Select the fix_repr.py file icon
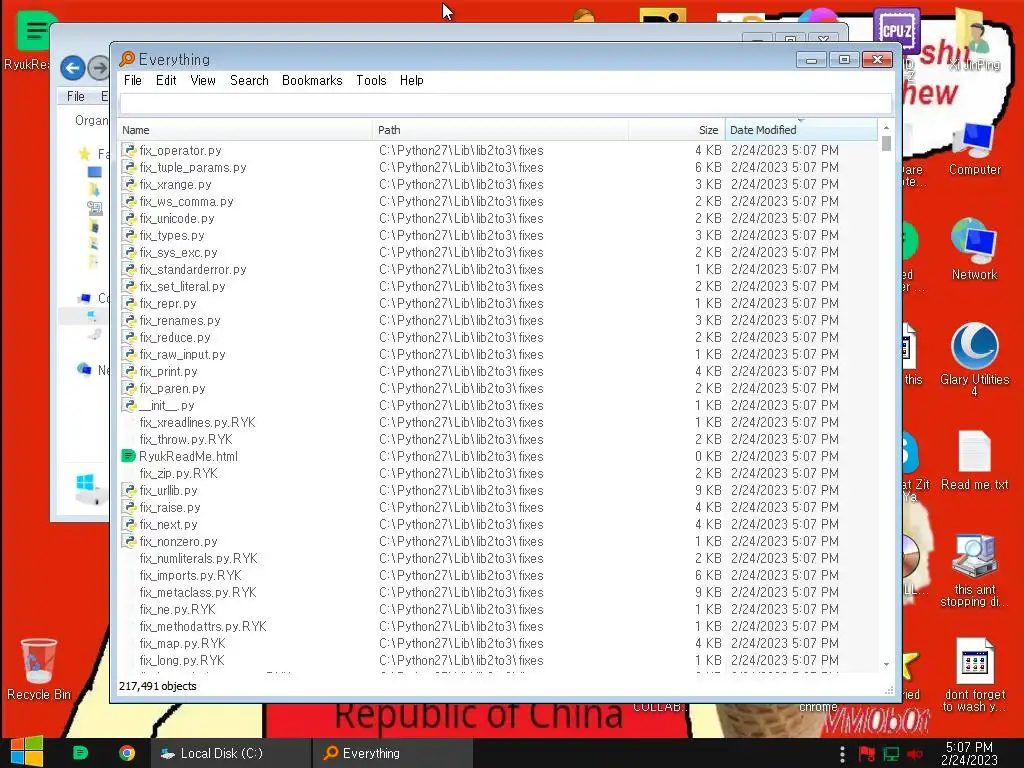The image size is (1024, 768). click(x=129, y=303)
